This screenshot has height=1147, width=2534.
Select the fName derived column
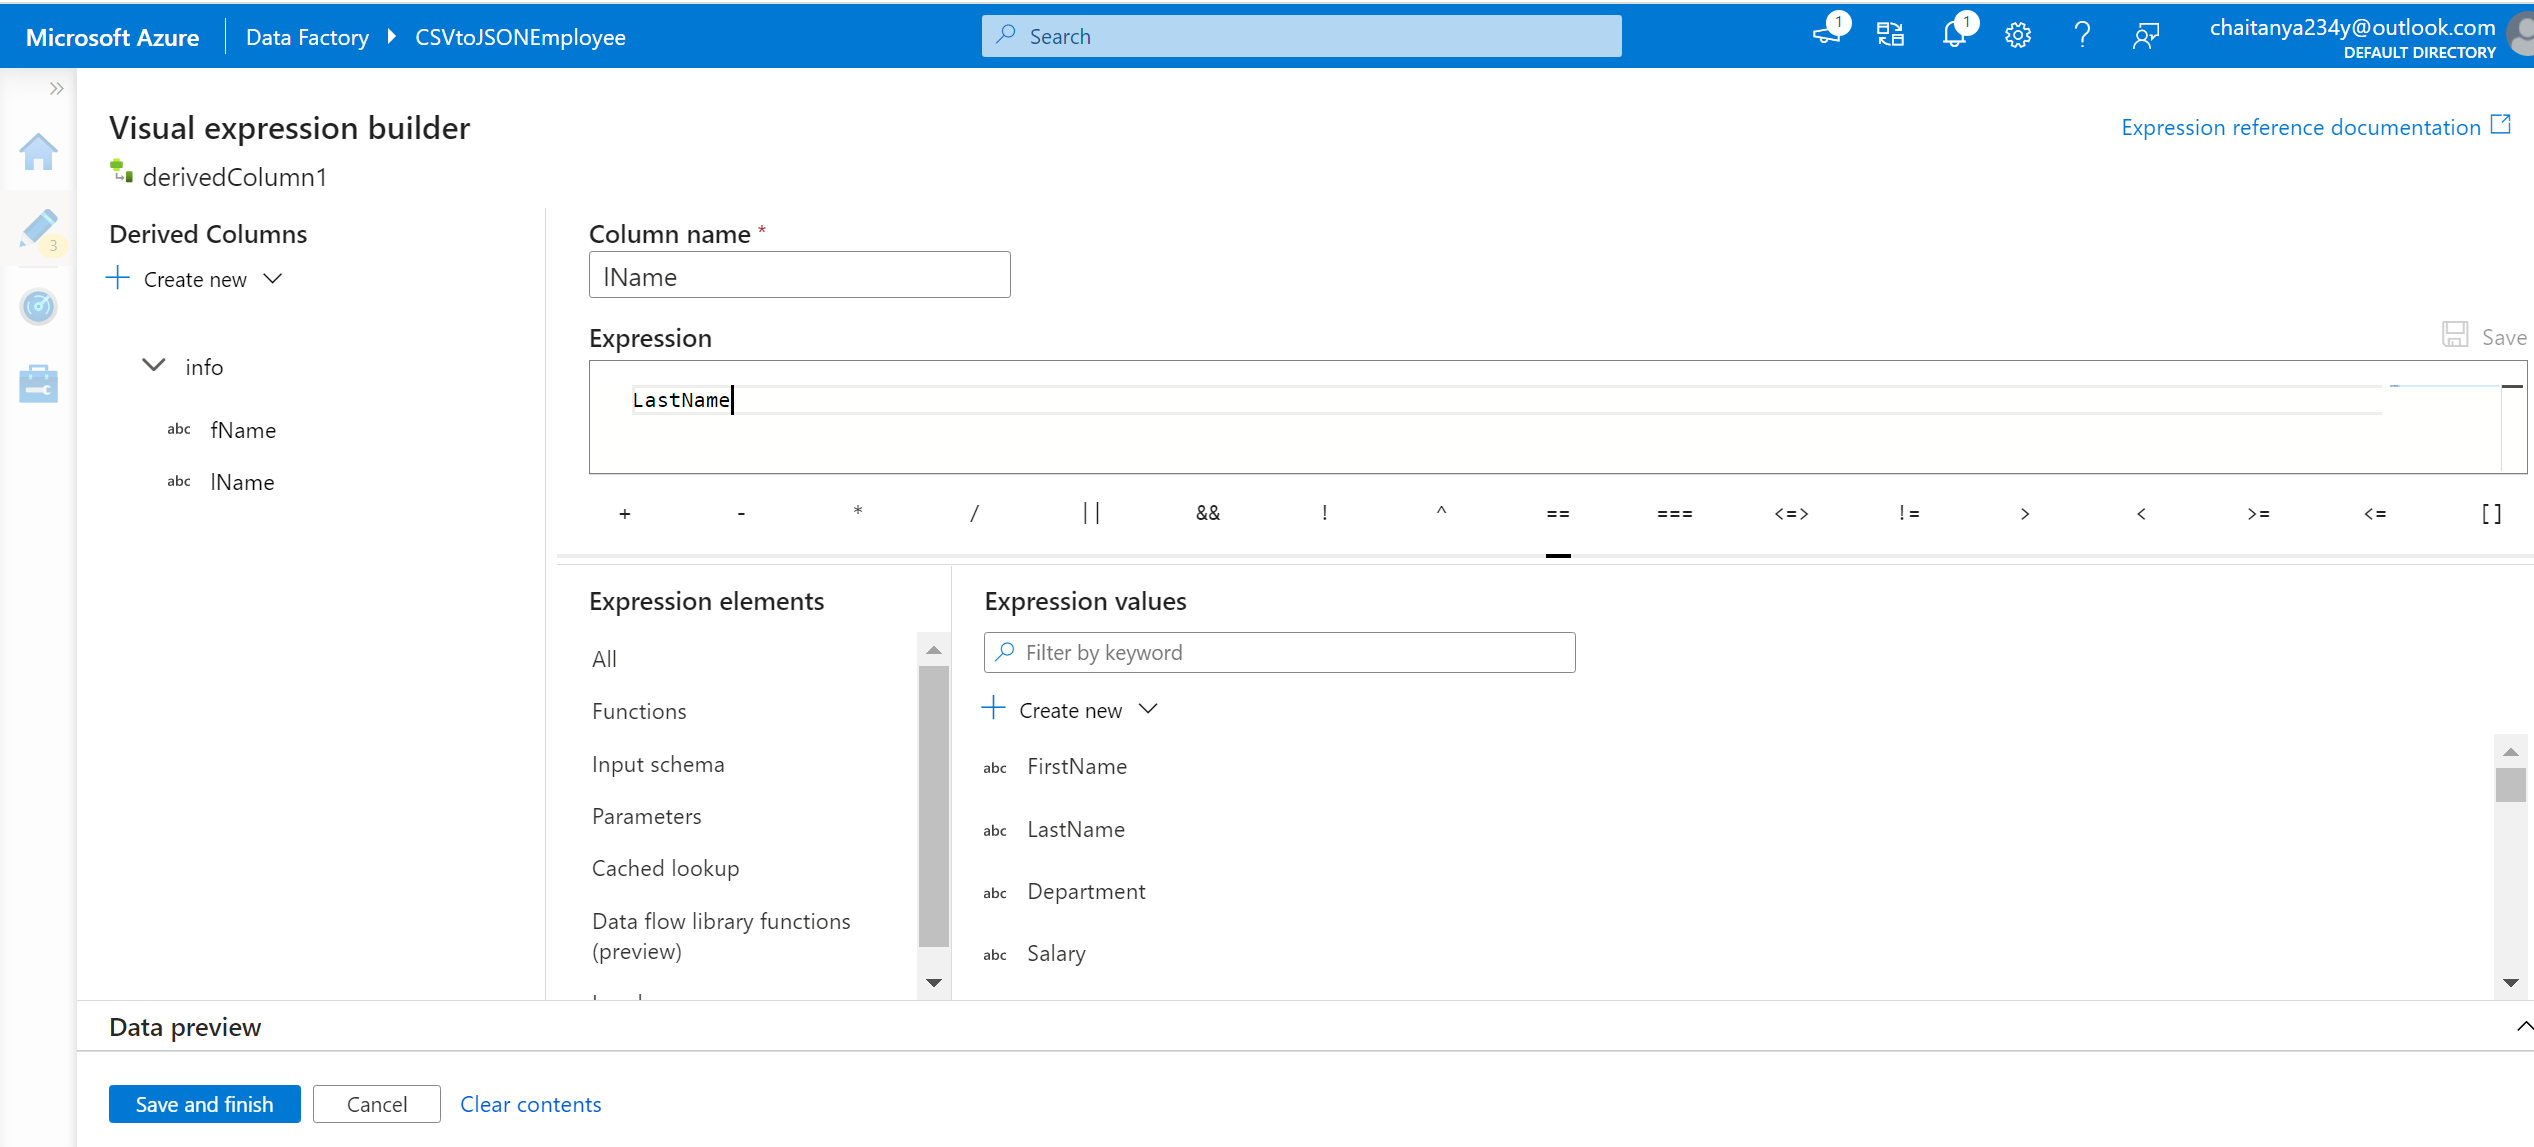[243, 430]
